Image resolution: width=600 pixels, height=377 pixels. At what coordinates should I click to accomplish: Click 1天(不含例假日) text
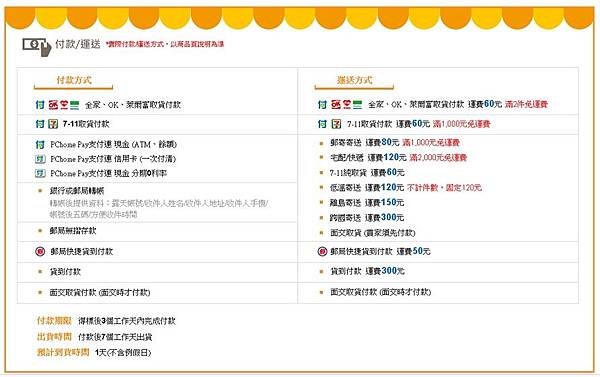coord(123,353)
